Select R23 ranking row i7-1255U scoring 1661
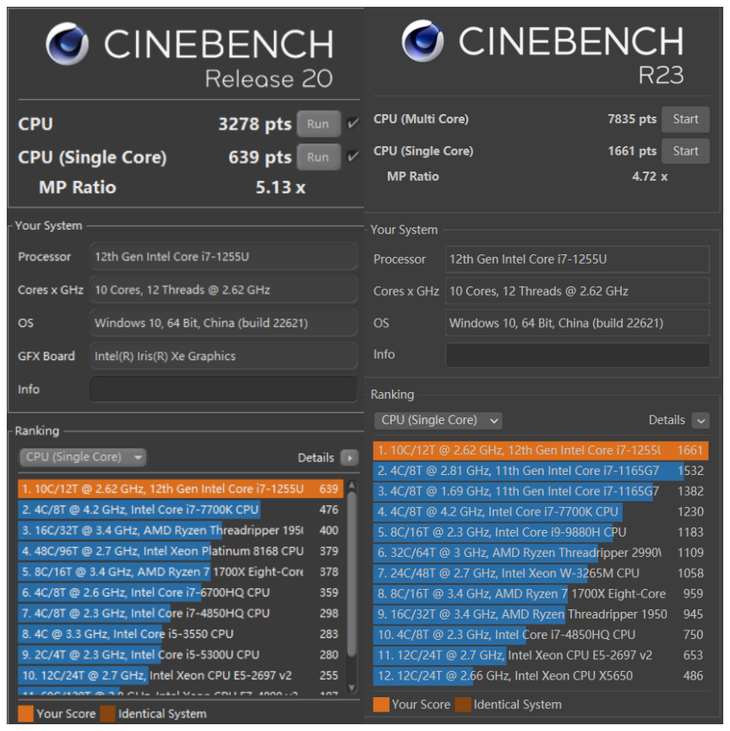 click(x=541, y=450)
